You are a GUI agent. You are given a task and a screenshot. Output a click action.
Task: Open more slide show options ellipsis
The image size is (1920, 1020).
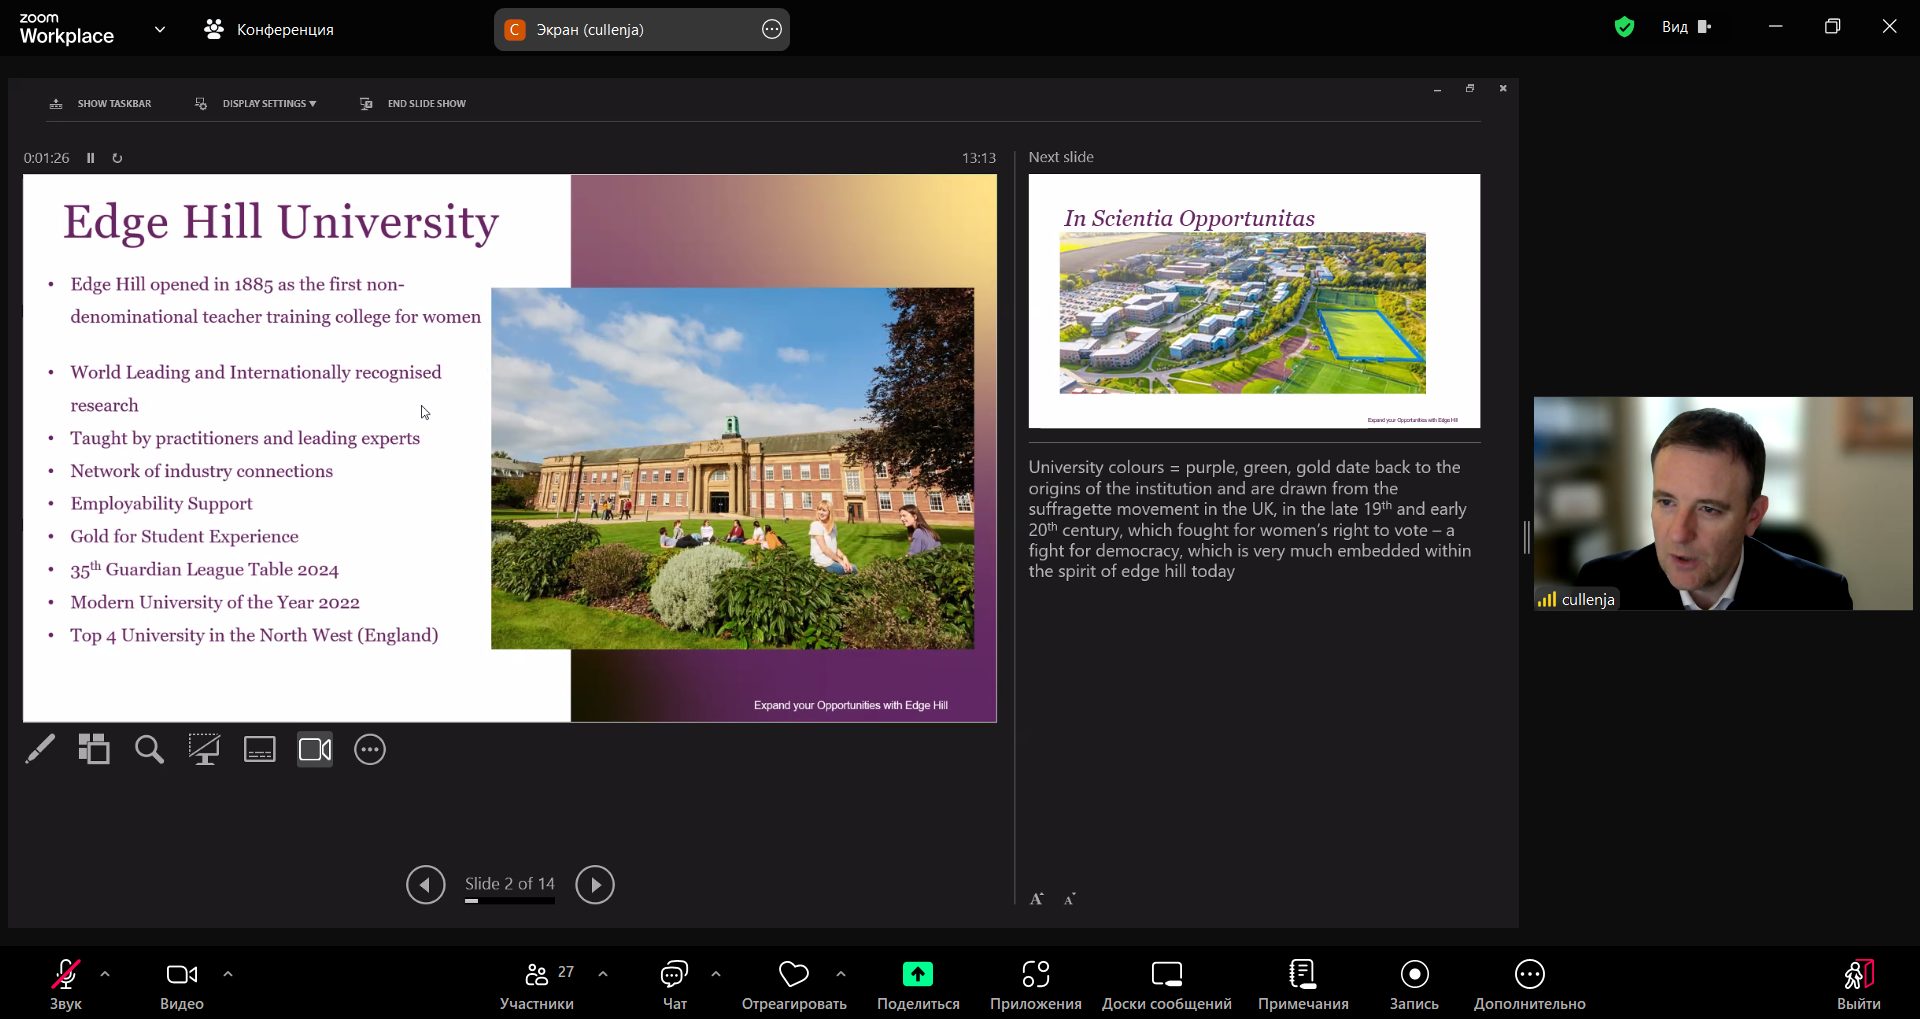pos(370,749)
